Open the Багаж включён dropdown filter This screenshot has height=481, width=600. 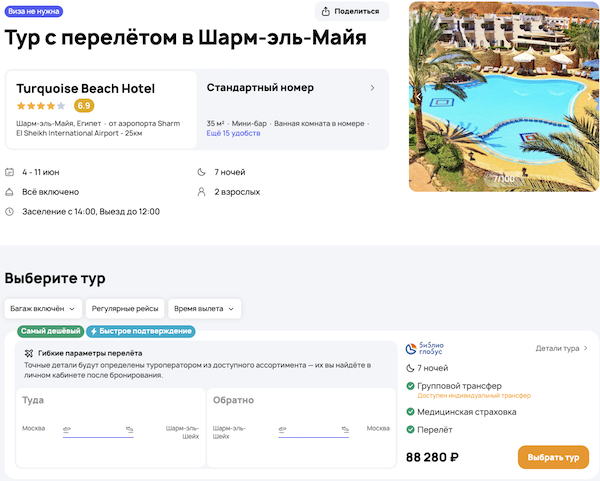pyautogui.click(x=42, y=309)
